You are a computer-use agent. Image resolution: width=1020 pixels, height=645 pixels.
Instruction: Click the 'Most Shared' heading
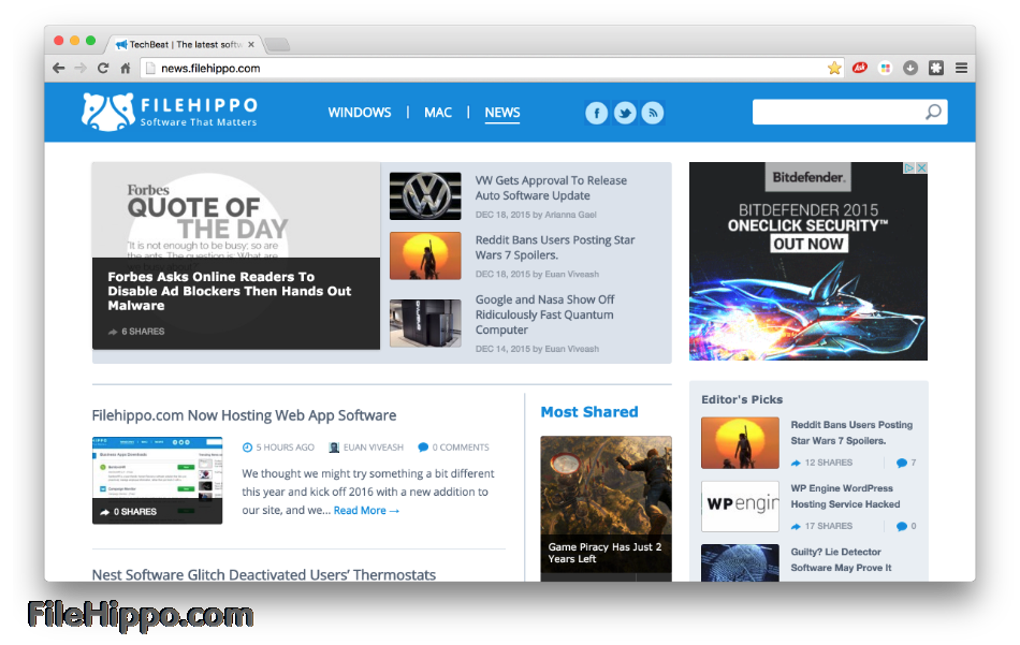pos(589,412)
